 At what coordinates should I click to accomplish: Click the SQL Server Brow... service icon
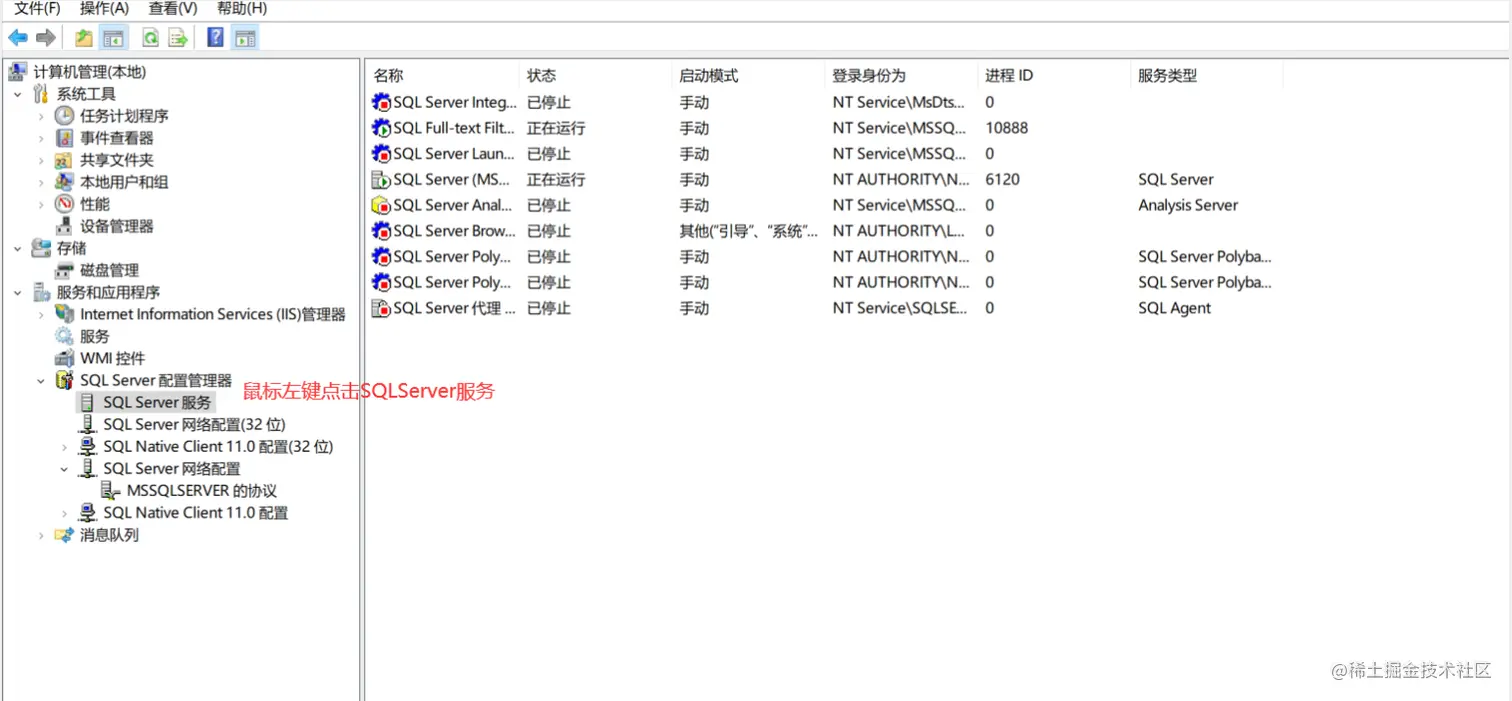coord(381,231)
